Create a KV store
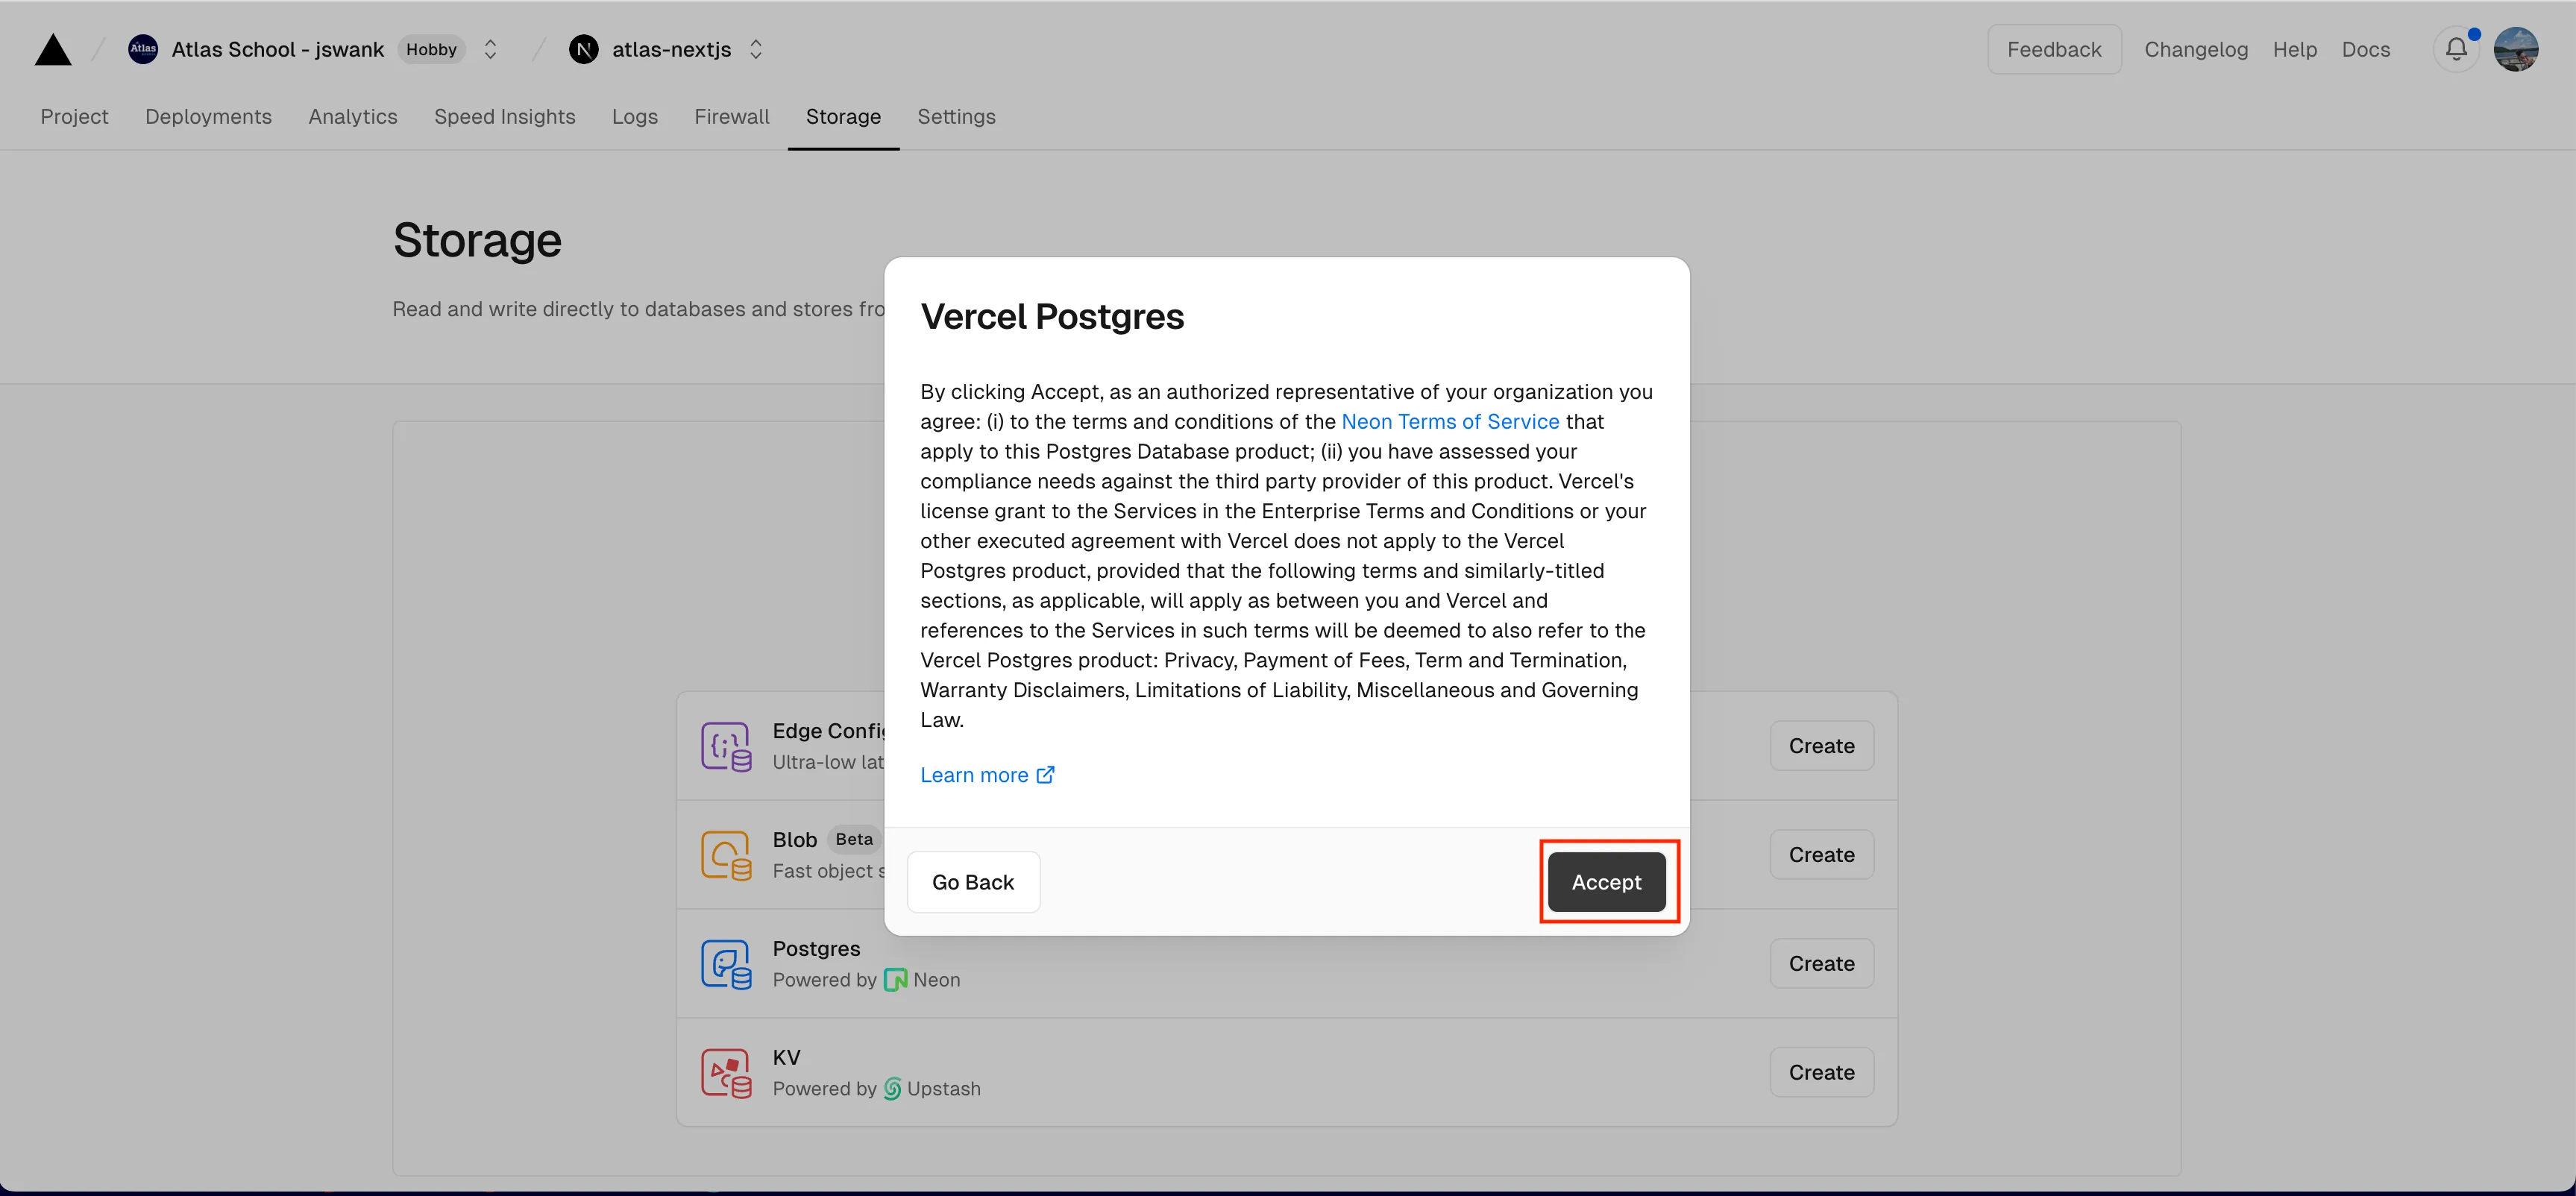Screen dimensions: 2576x1196 pos(1821,1073)
